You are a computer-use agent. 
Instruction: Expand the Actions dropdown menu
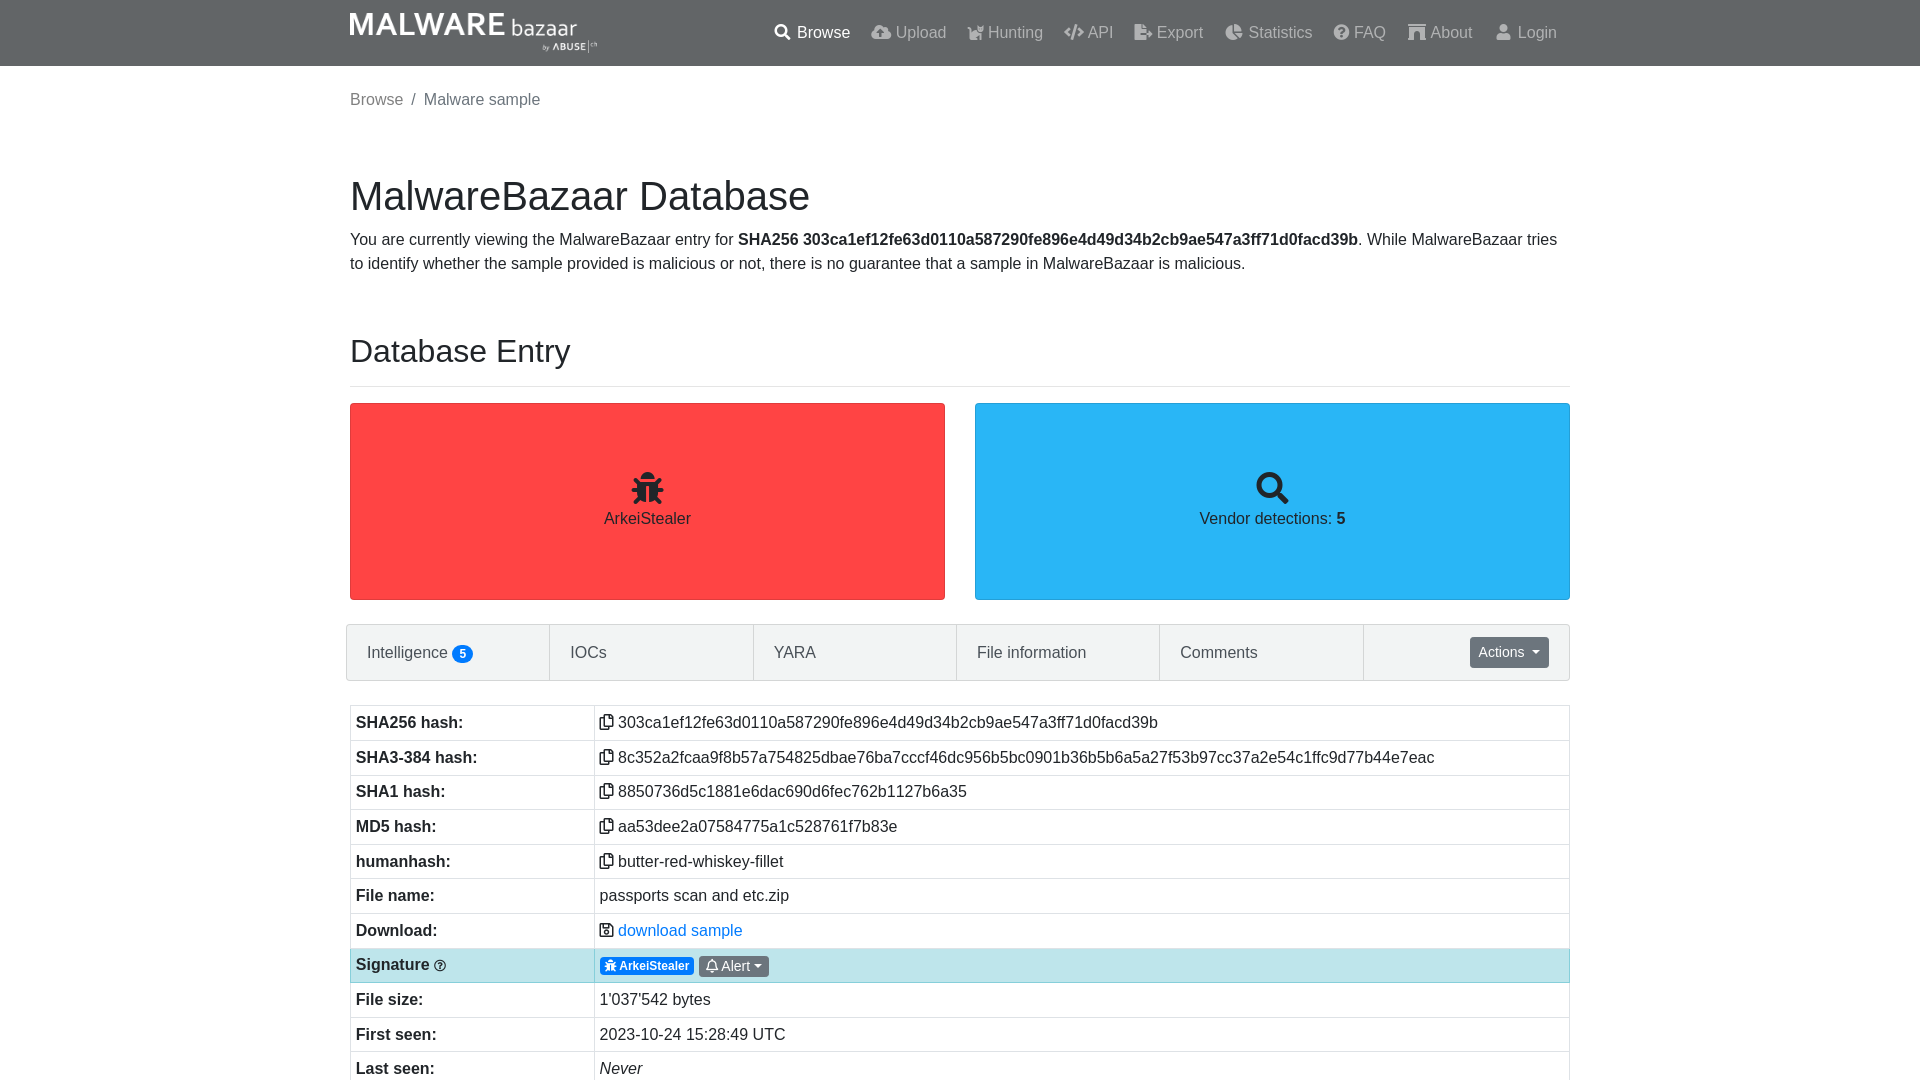tap(1509, 651)
